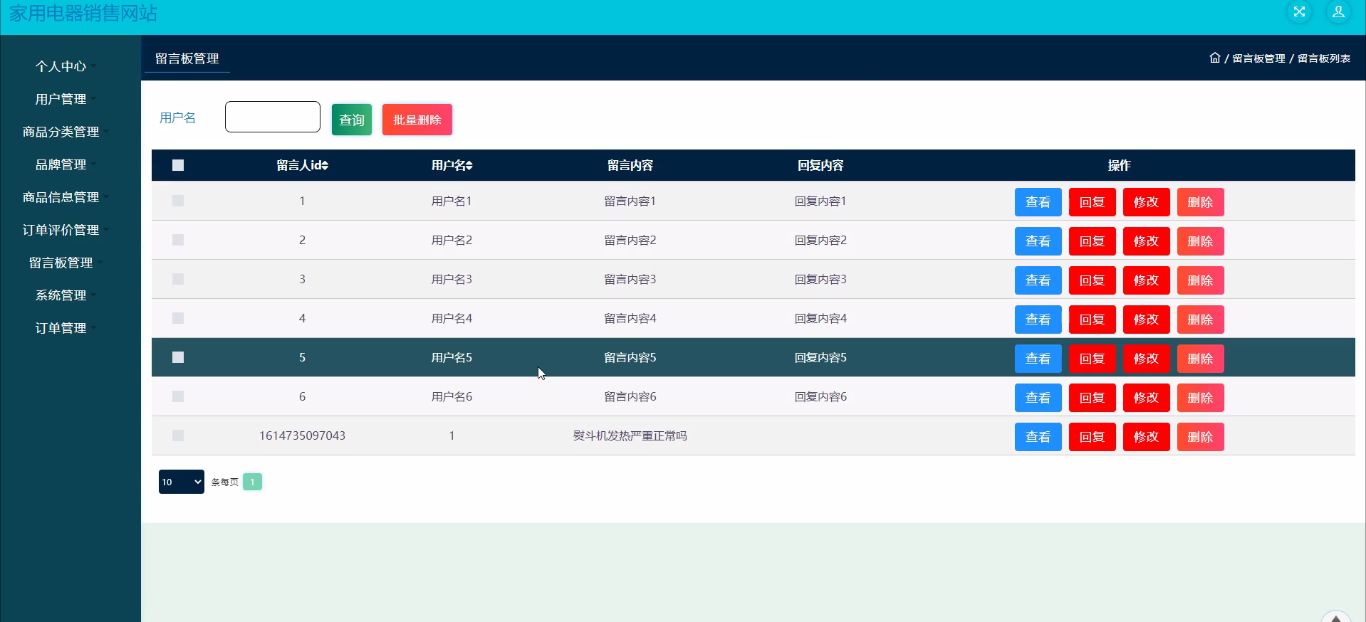Click the 留言板管理 breadcrumb link
The image size is (1366, 622).
point(1258,59)
